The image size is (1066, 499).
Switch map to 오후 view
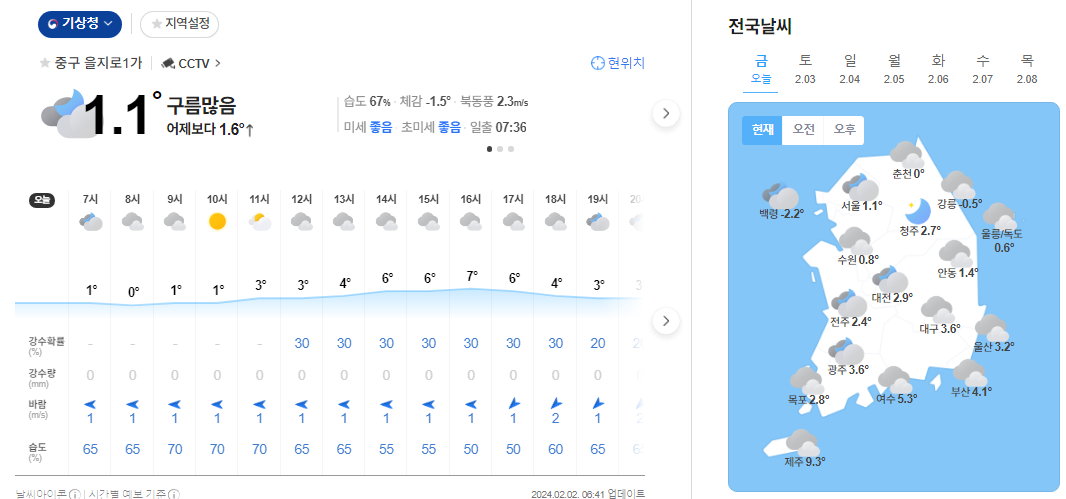pos(845,131)
